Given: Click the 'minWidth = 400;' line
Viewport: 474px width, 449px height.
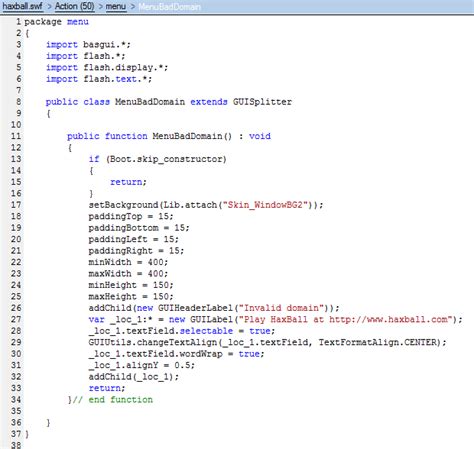Looking at the screenshot, I should click(x=128, y=262).
